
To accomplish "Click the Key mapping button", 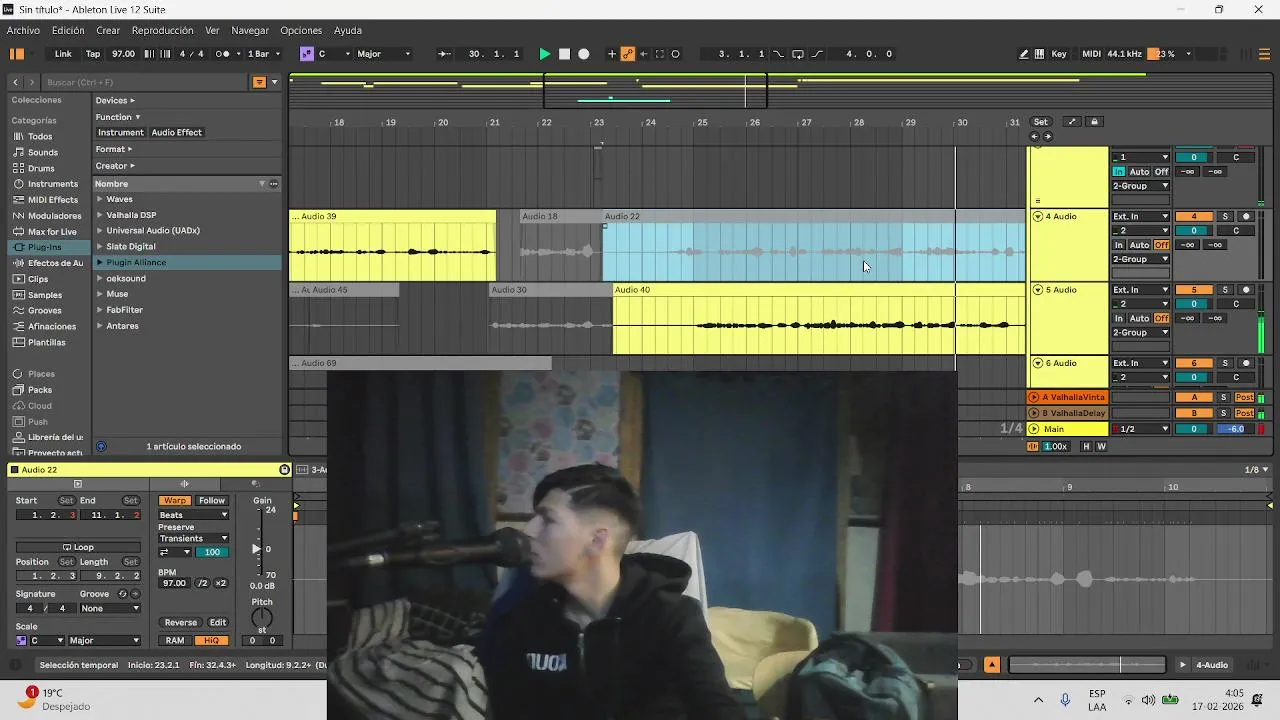I will coord(1059,54).
